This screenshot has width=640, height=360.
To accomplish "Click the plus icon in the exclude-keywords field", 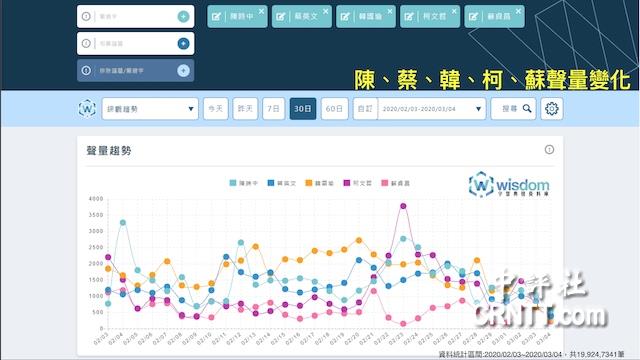I will coord(183,71).
